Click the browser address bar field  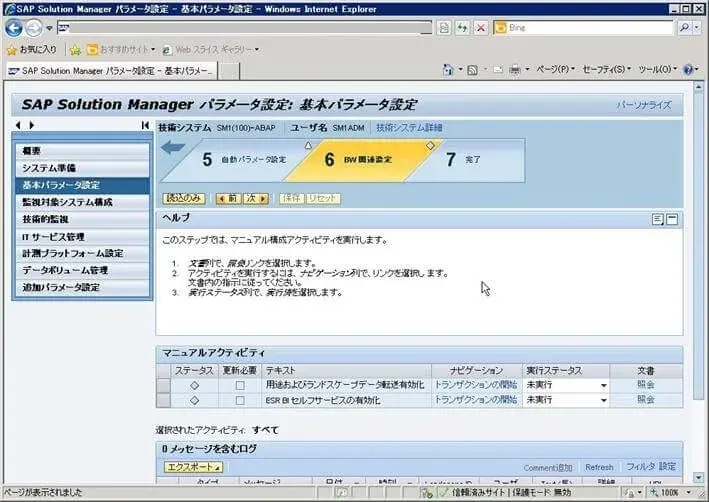tap(245, 28)
